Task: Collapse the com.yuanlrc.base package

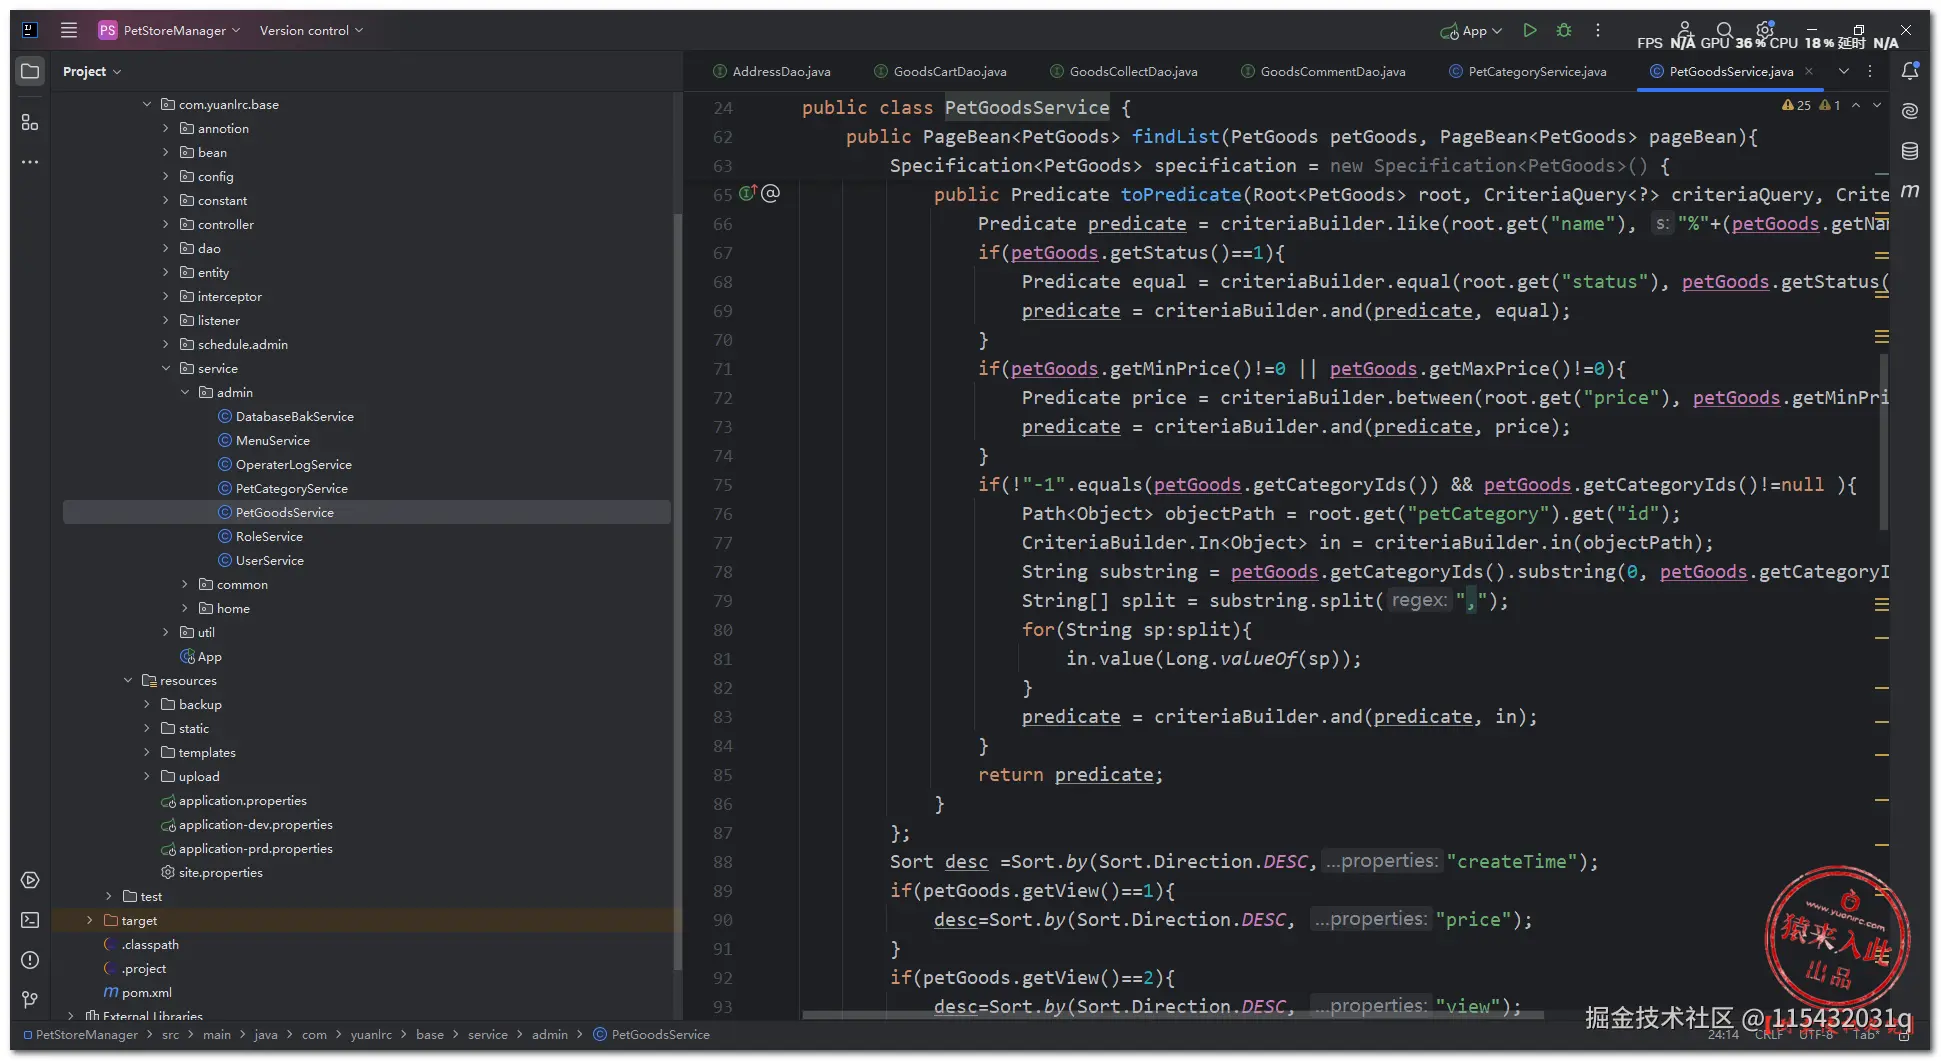Action: 147,104
